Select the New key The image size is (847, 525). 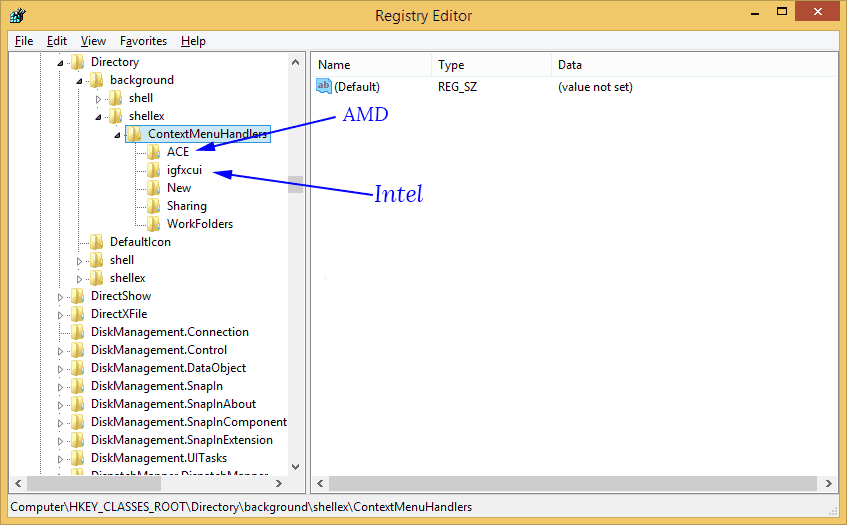[179, 187]
